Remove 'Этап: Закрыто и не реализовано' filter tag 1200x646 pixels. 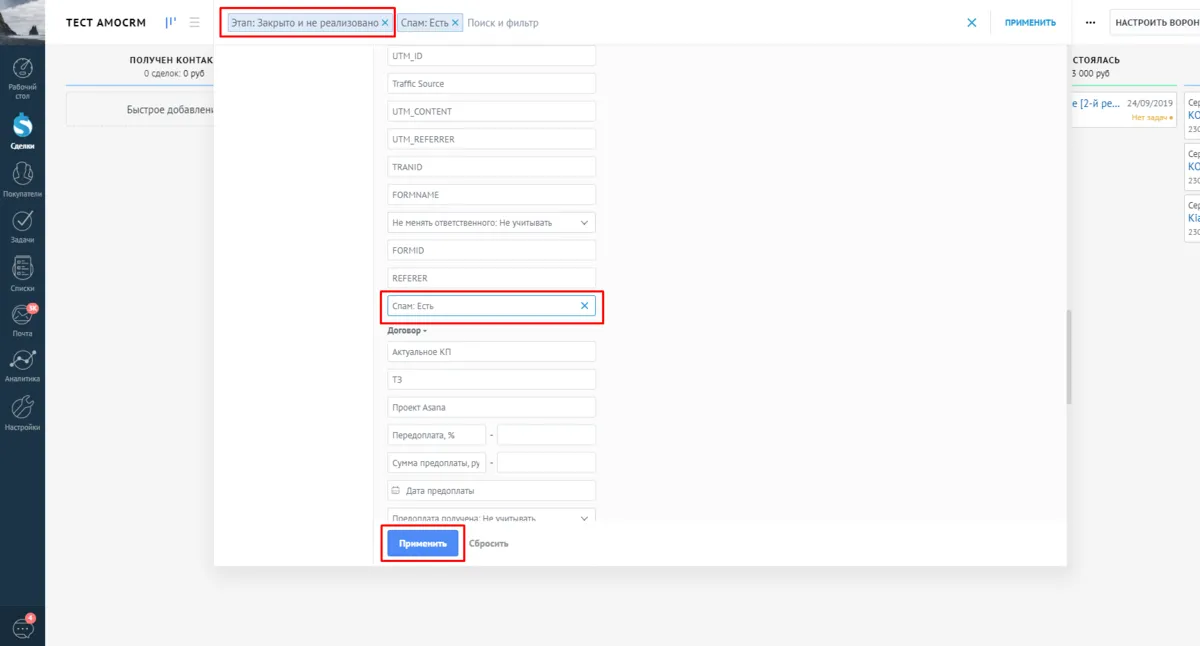[385, 22]
